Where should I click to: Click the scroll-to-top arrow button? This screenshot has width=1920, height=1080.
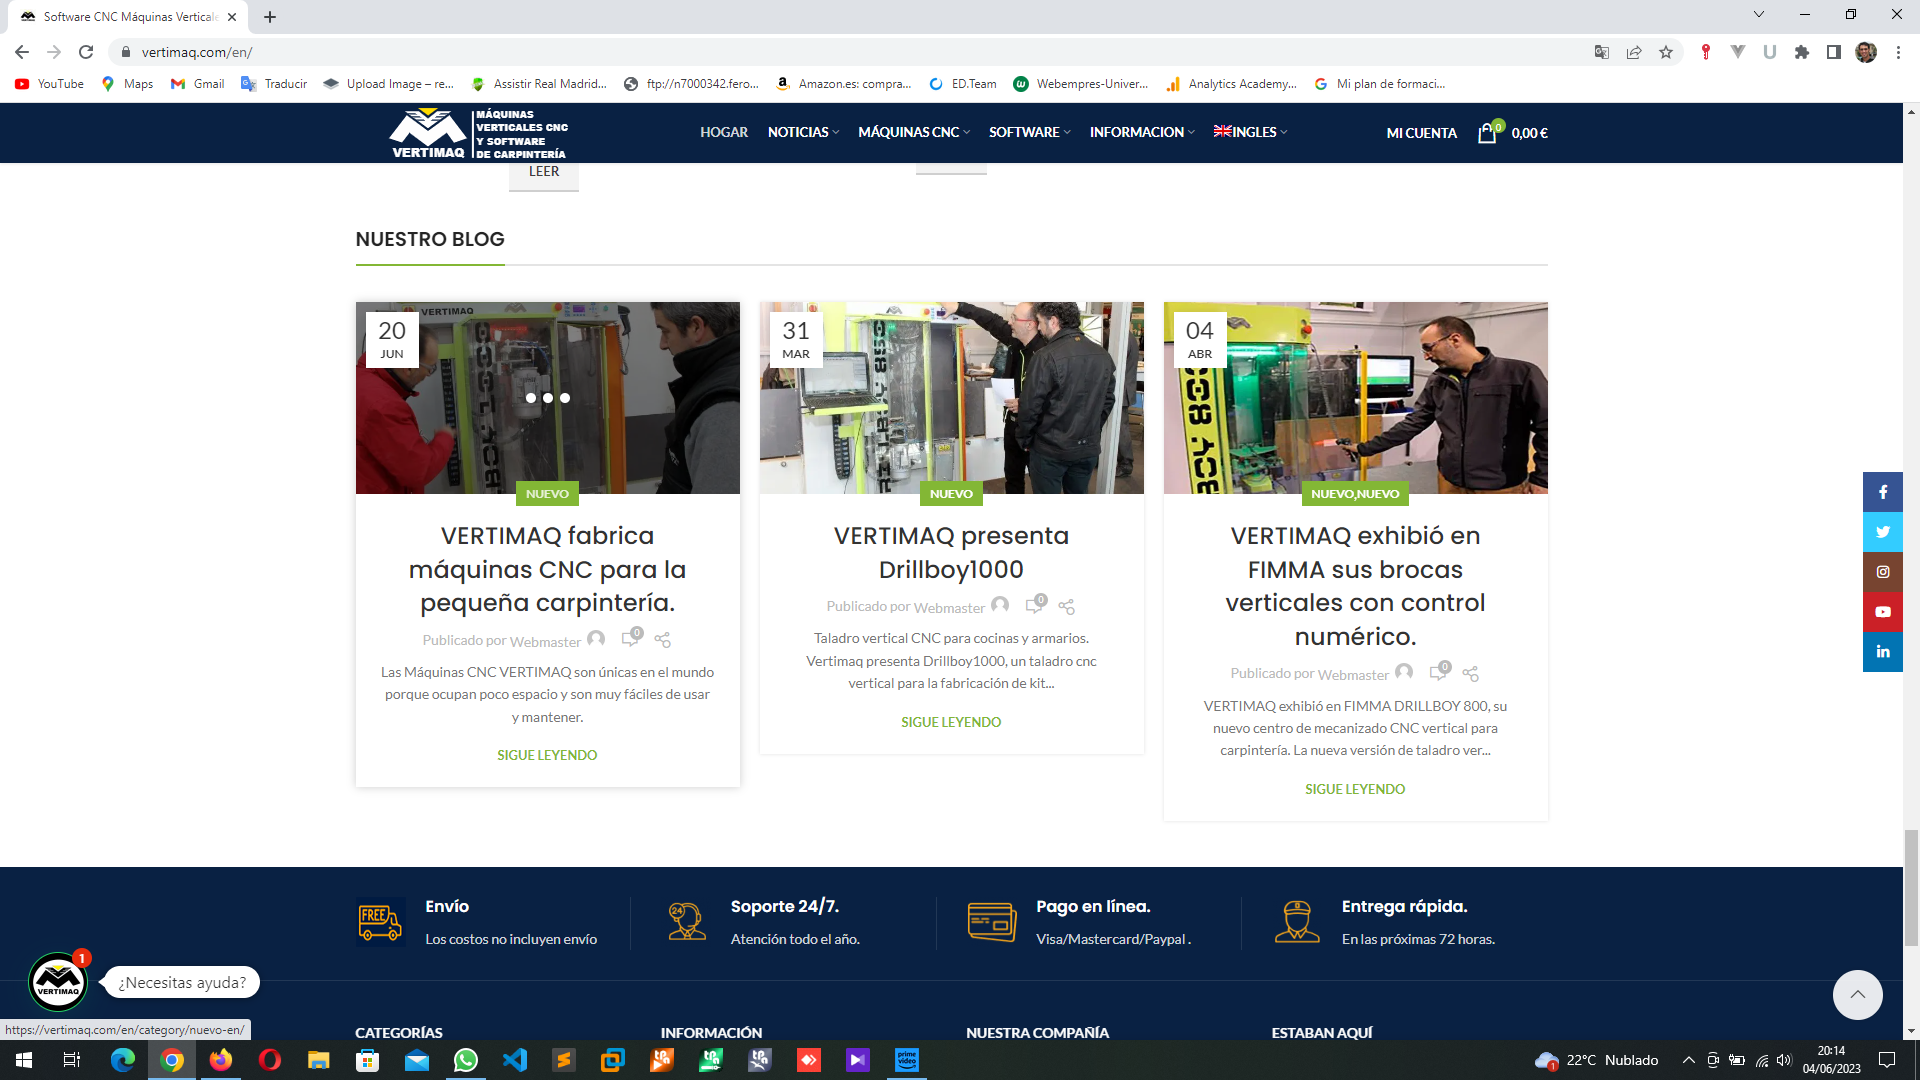point(1857,994)
